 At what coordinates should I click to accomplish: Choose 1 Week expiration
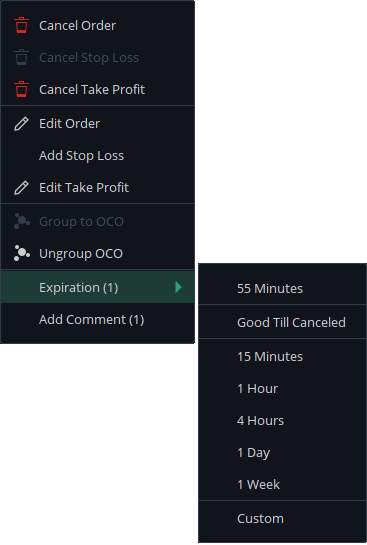[x=282, y=485]
